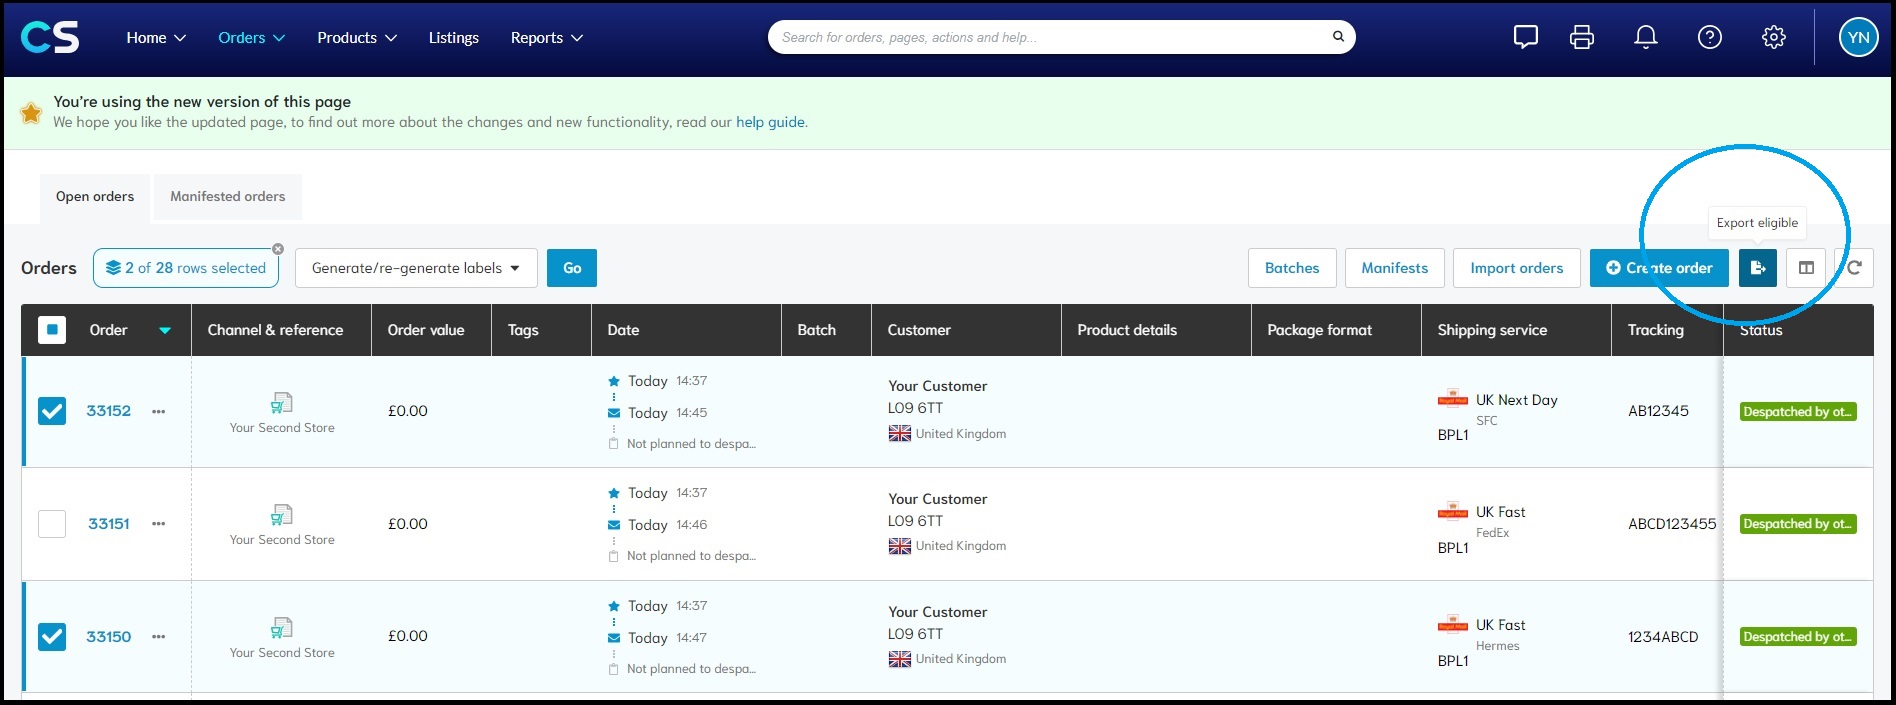Click the printer icon in header

click(1582, 38)
